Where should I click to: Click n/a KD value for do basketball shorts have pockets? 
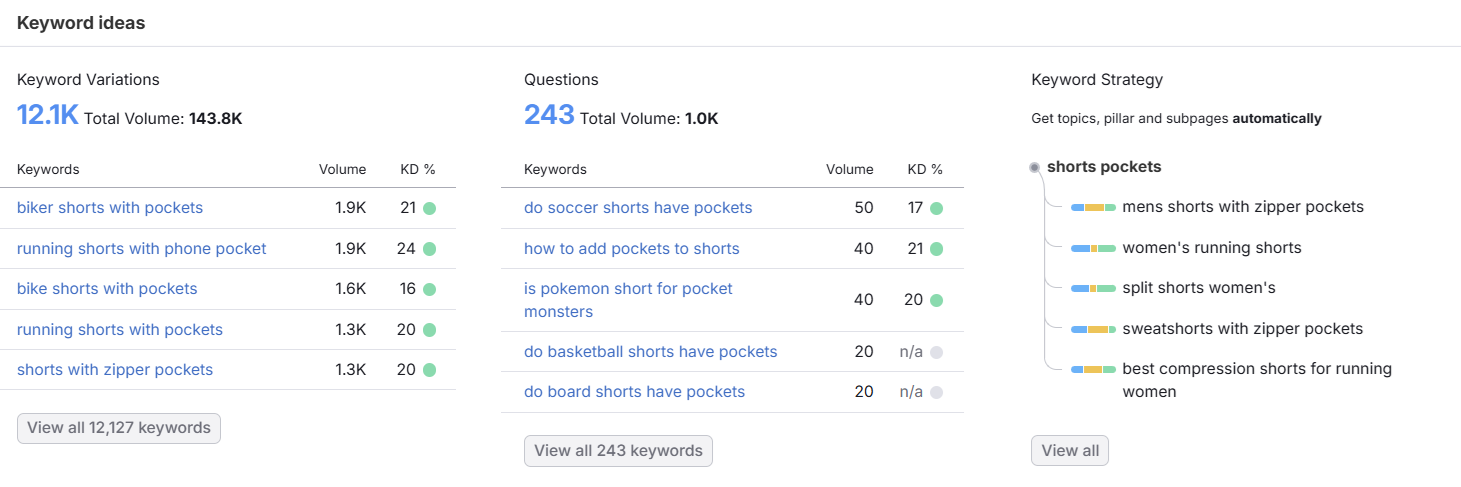(911, 352)
